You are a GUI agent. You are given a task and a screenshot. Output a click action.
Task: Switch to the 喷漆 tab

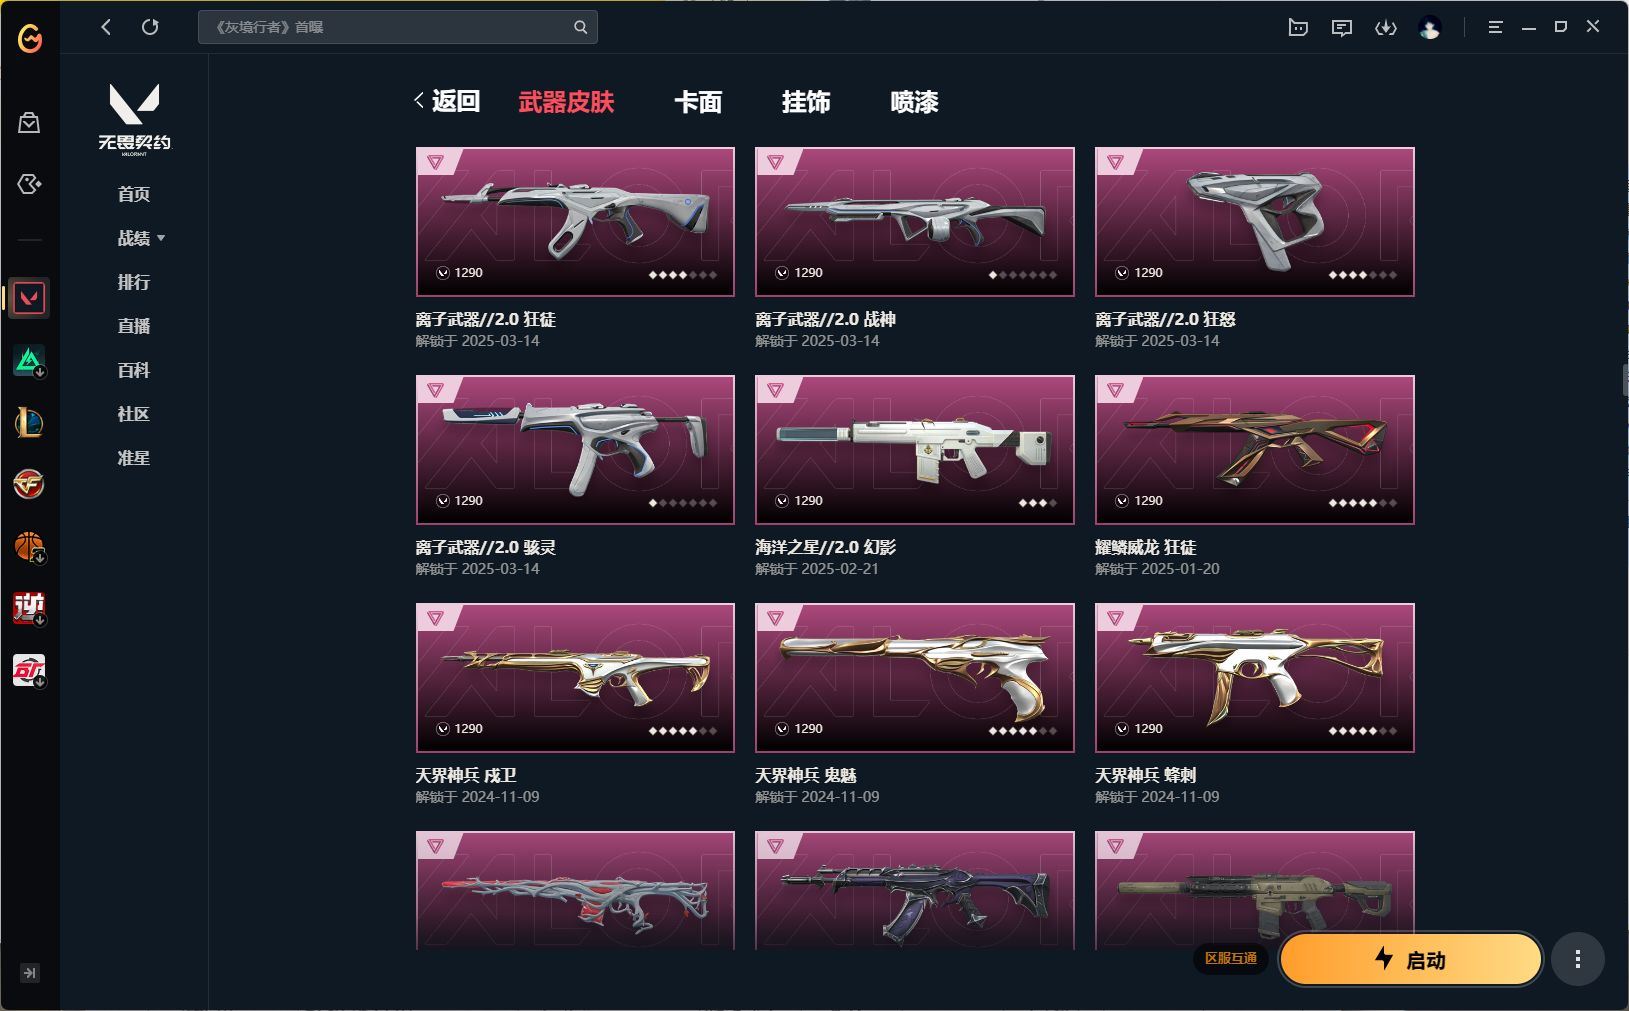click(x=914, y=102)
